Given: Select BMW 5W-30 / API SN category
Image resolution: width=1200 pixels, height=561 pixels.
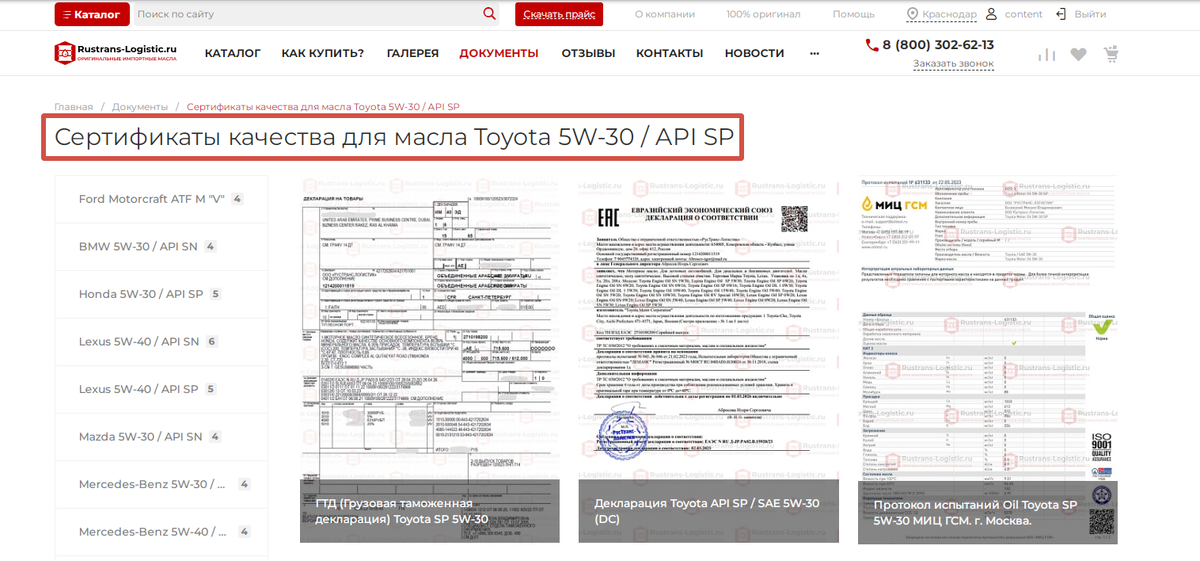Looking at the screenshot, I should (161, 247).
